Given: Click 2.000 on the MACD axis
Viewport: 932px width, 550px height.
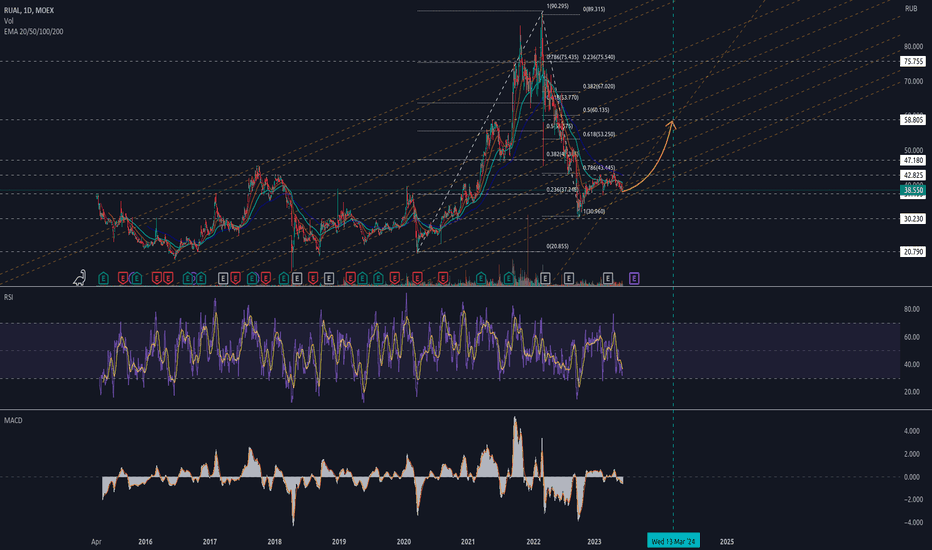Looking at the screenshot, I should pos(912,454).
